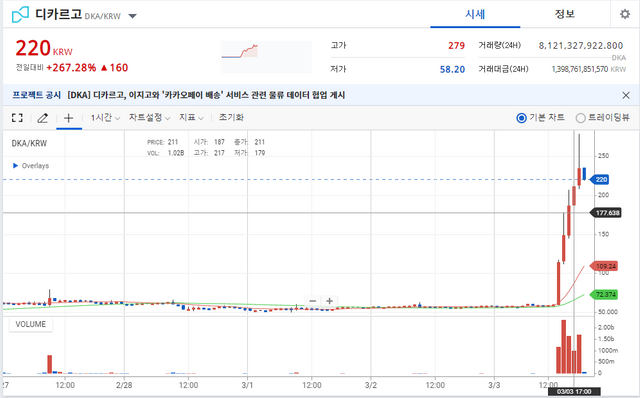Click the green 72.374 moving average tag
Viewport: 640px width, 398px height.
point(604,294)
